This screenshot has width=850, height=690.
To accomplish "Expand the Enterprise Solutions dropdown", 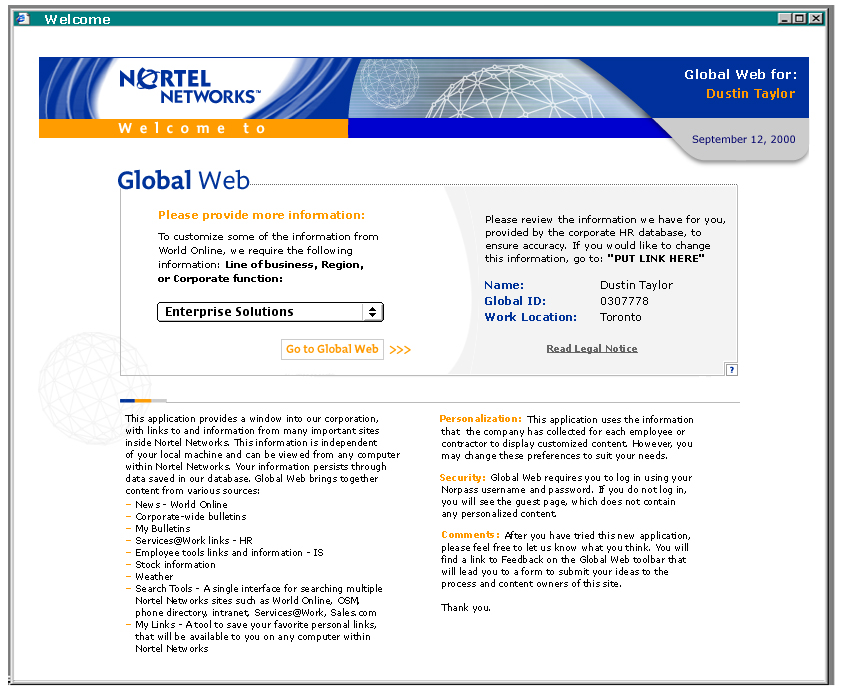I will (x=269, y=312).
